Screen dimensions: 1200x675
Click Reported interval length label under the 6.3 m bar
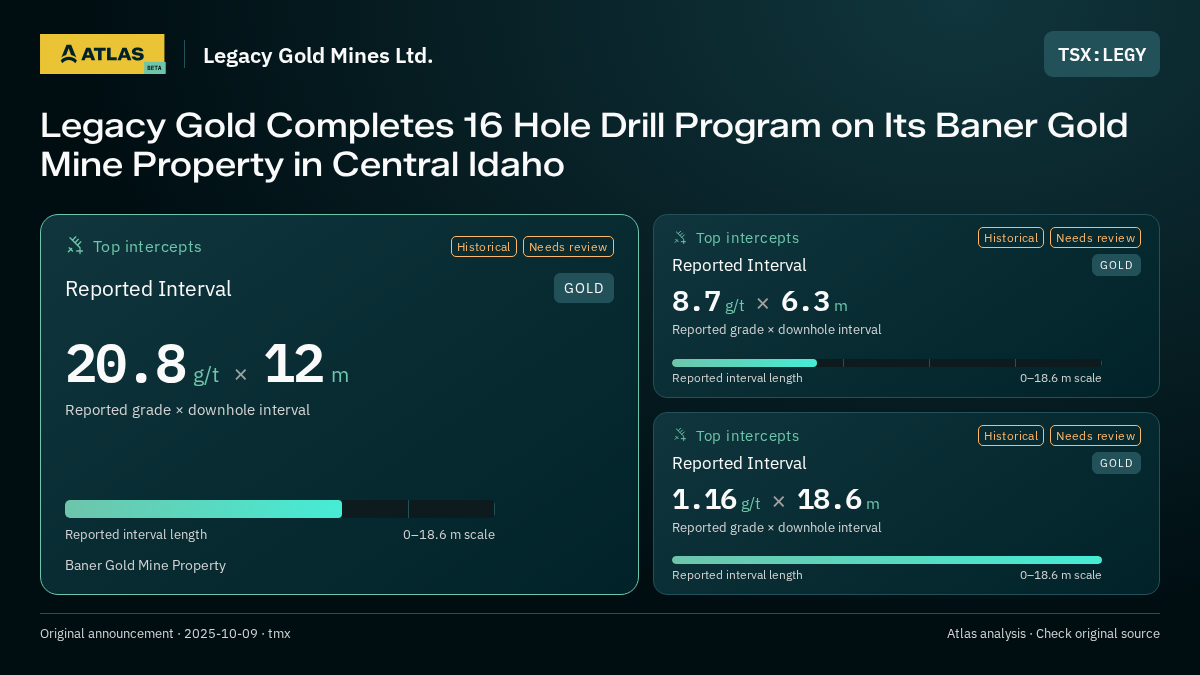click(x=737, y=378)
